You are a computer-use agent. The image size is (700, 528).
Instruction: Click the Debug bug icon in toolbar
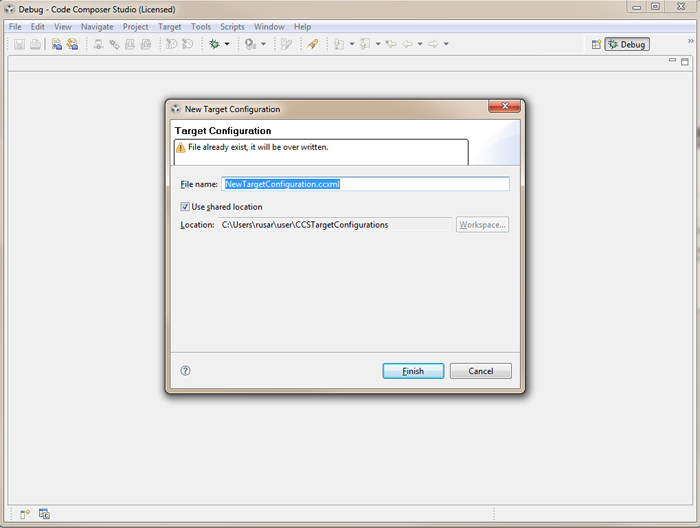point(213,44)
